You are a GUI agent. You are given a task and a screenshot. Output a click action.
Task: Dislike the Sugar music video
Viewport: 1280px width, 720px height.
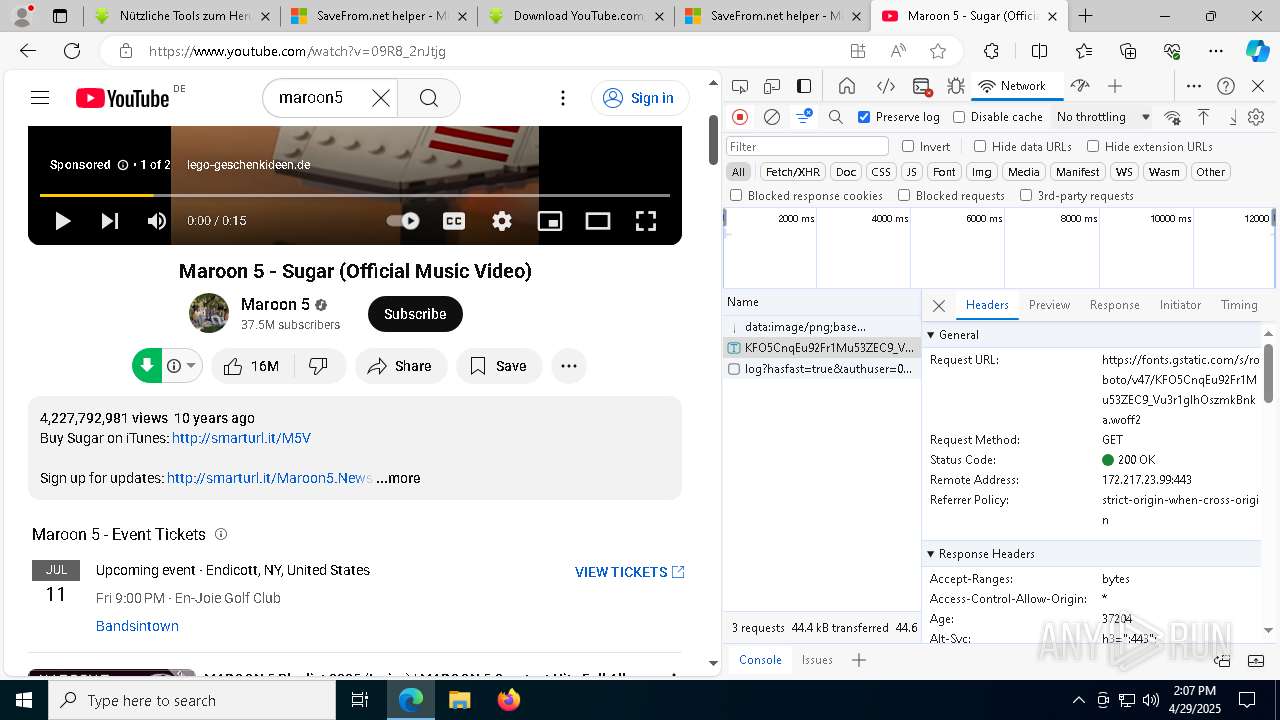(319, 366)
